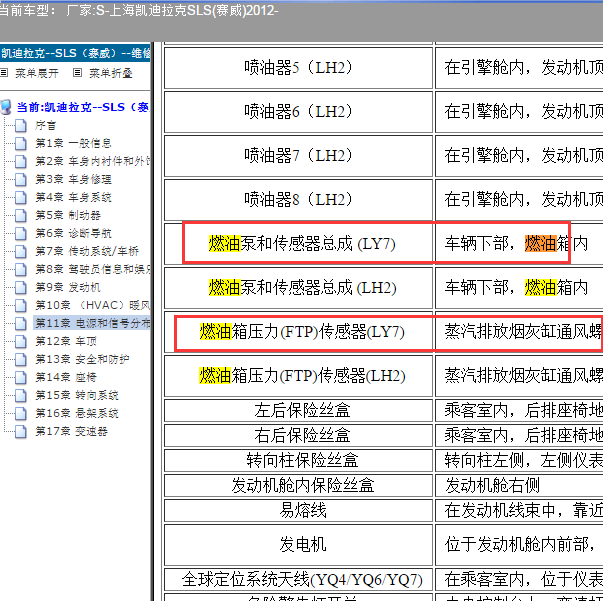Select chapter 第7章 传动系统/车桥

87,251
